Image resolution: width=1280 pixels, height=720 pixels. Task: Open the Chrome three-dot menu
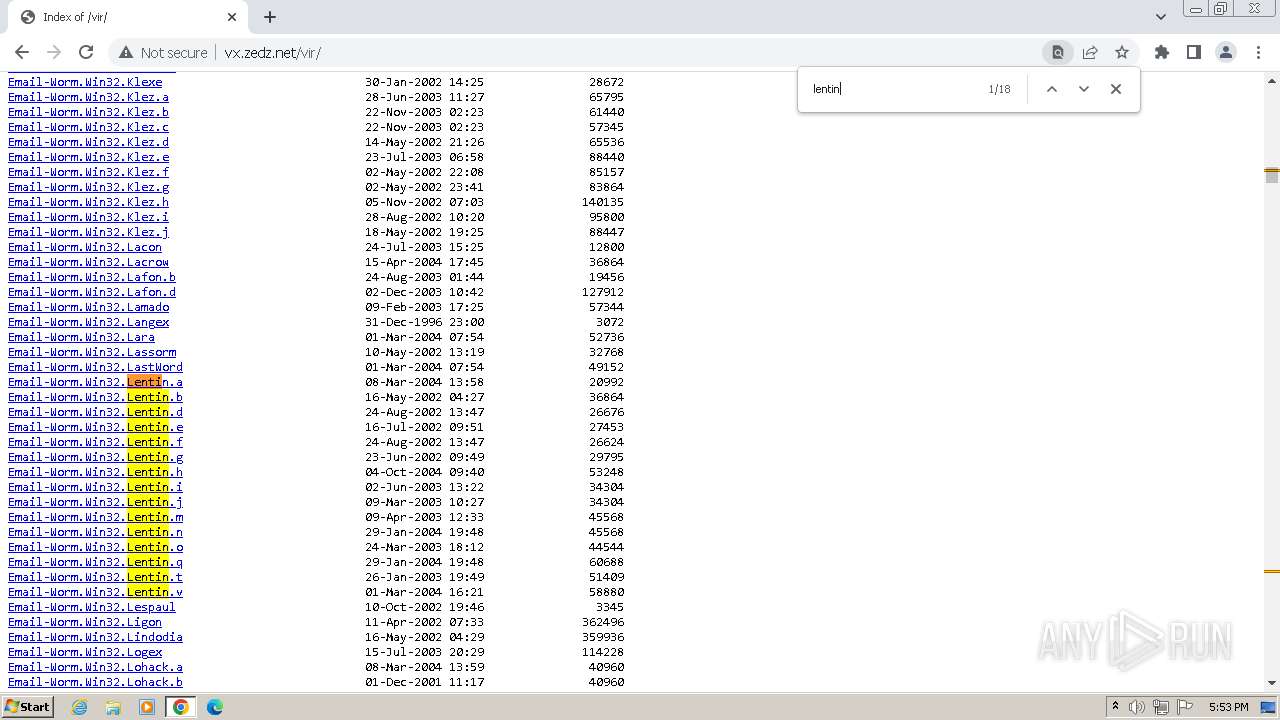coord(1257,52)
